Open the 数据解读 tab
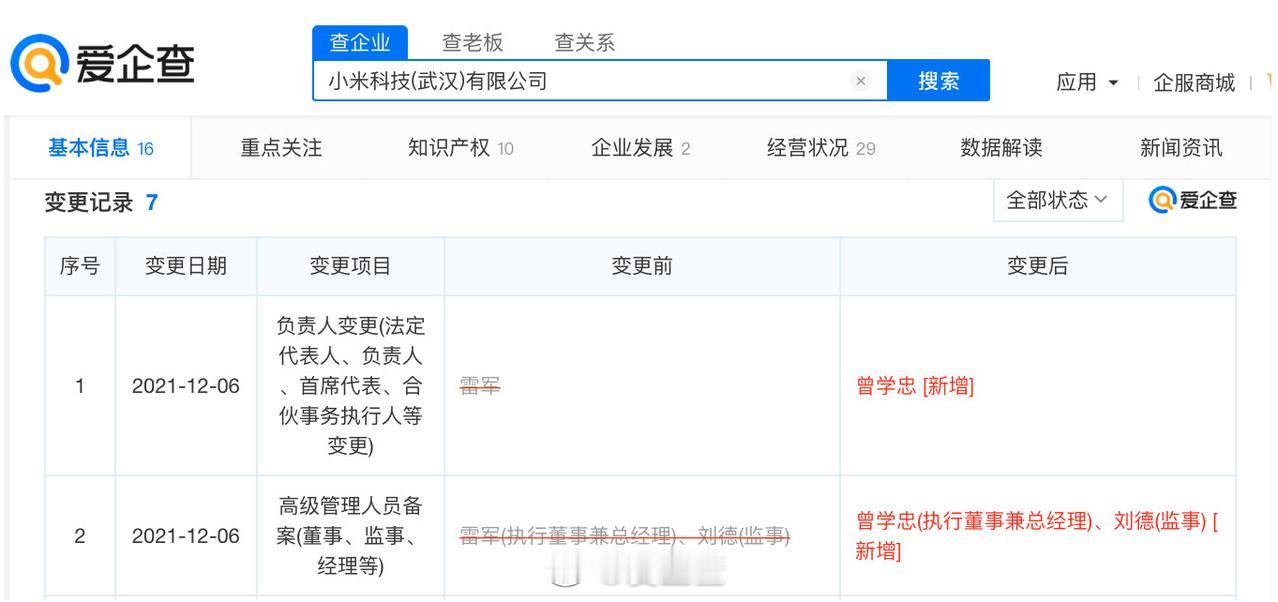Viewport: 1278px width, 602px height. click(1001, 148)
